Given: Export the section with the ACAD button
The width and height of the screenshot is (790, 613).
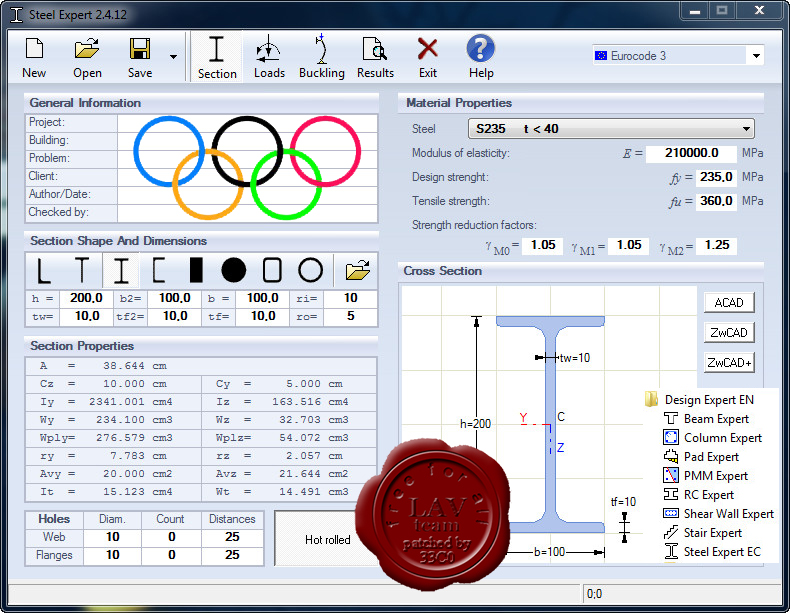Looking at the screenshot, I should click(729, 303).
